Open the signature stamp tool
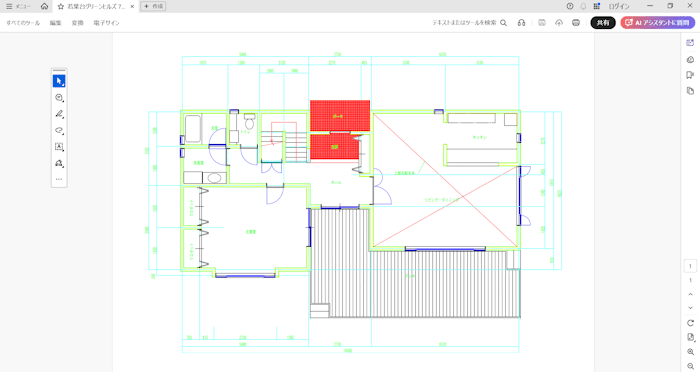Screen dimensions: 700x372 click(59, 163)
